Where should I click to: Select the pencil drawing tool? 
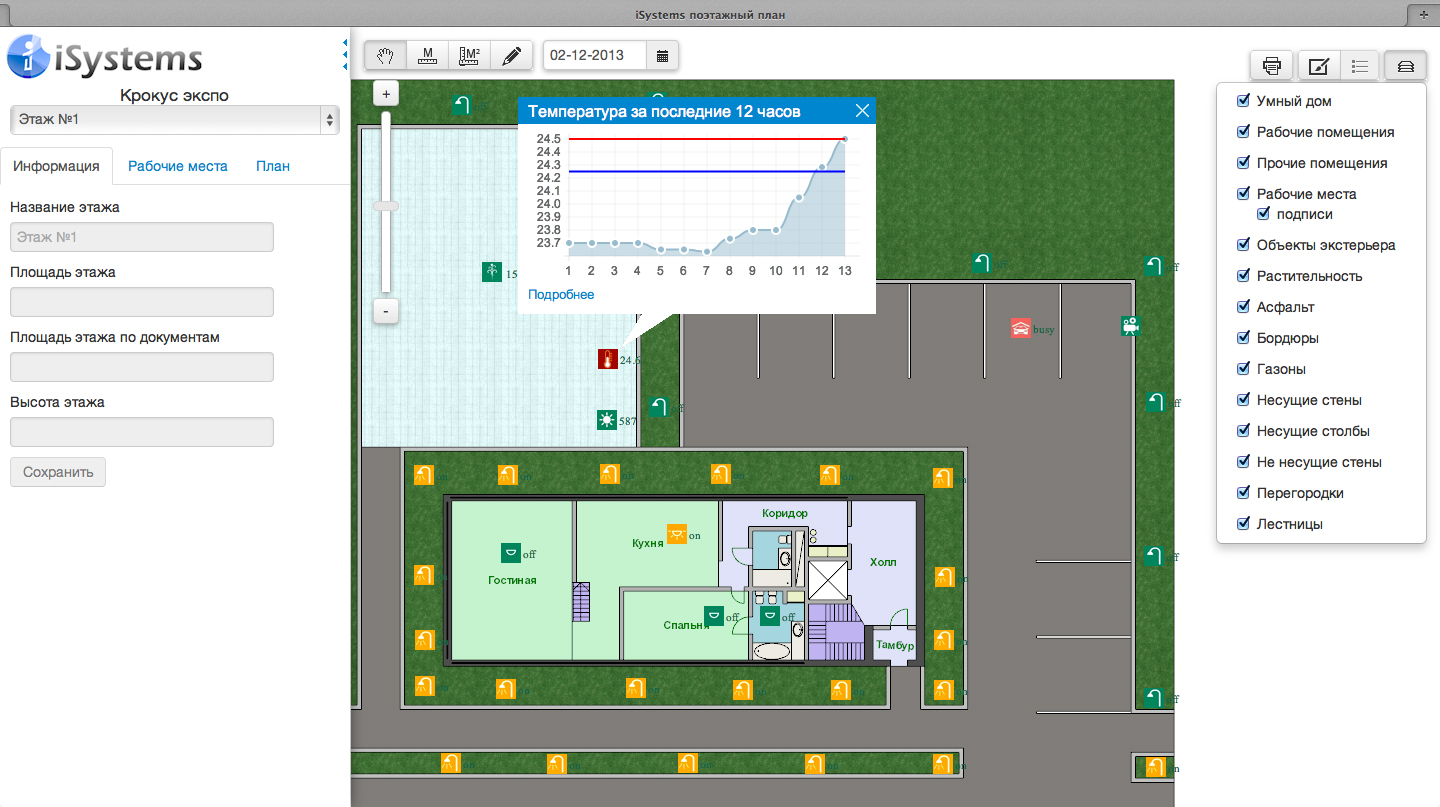coord(511,55)
